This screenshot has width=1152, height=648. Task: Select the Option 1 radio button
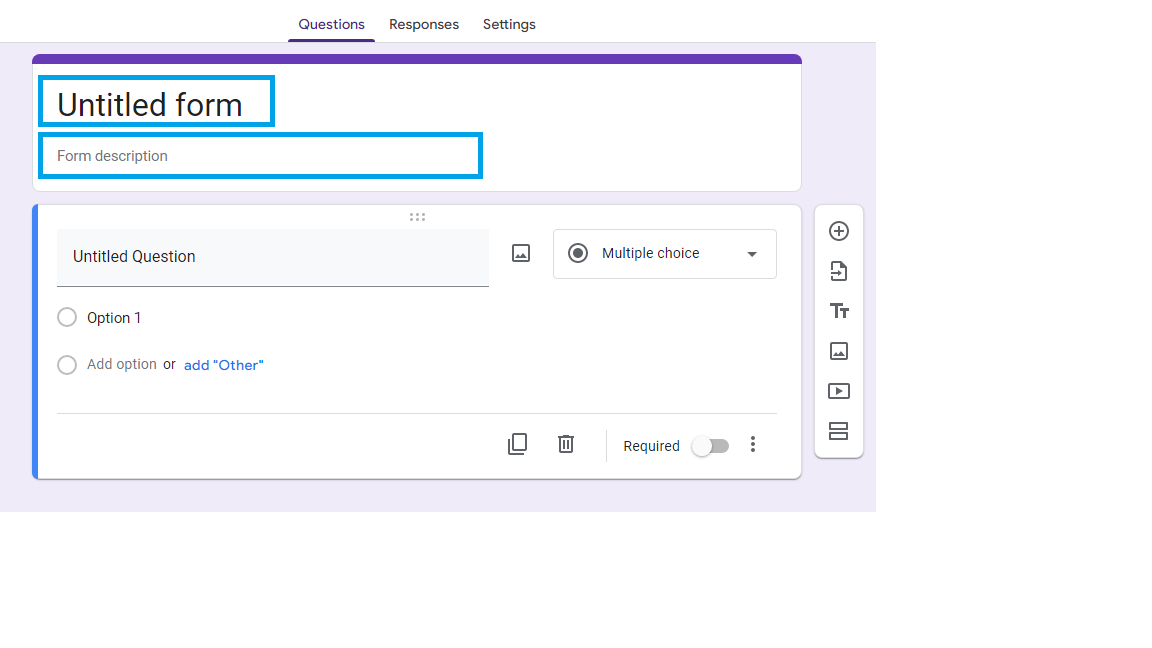click(66, 316)
